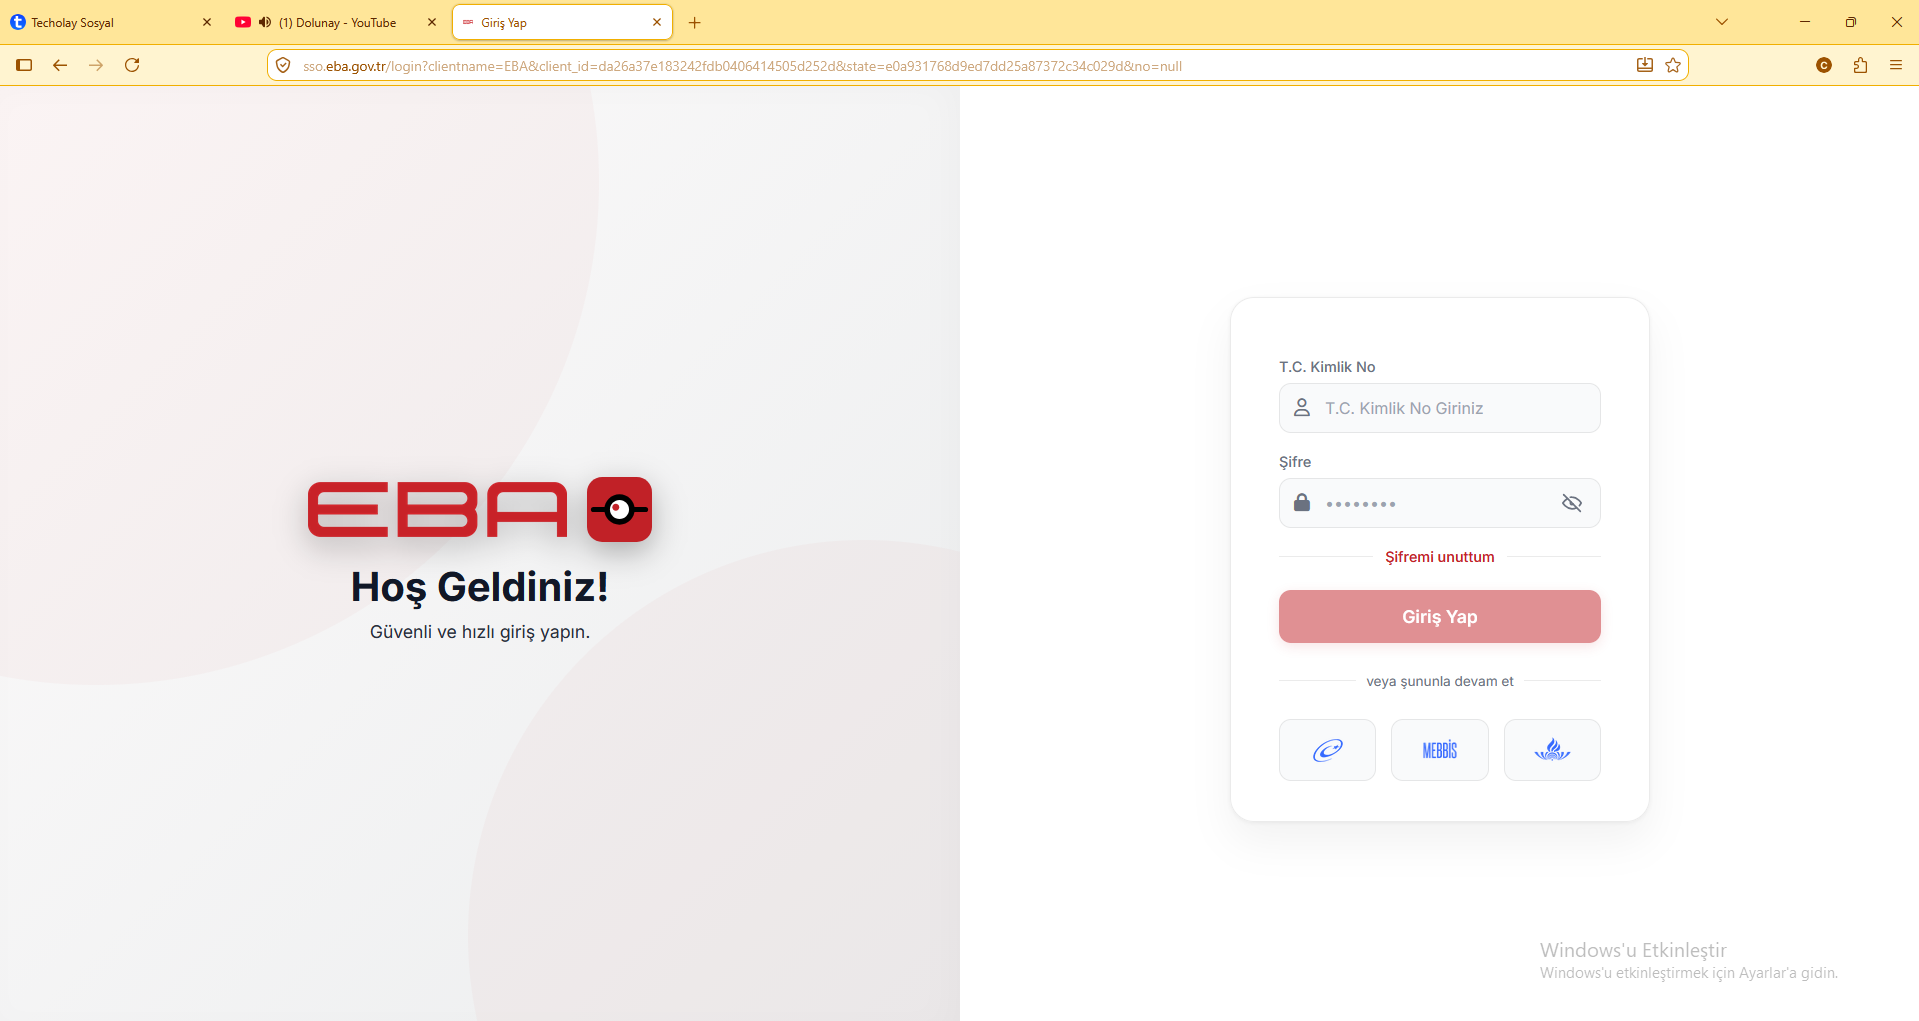The width and height of the screenshot is (1919, 1021).
Task: Open the account profile icon
Action: pyautogui.click(x=1824, y=65)
